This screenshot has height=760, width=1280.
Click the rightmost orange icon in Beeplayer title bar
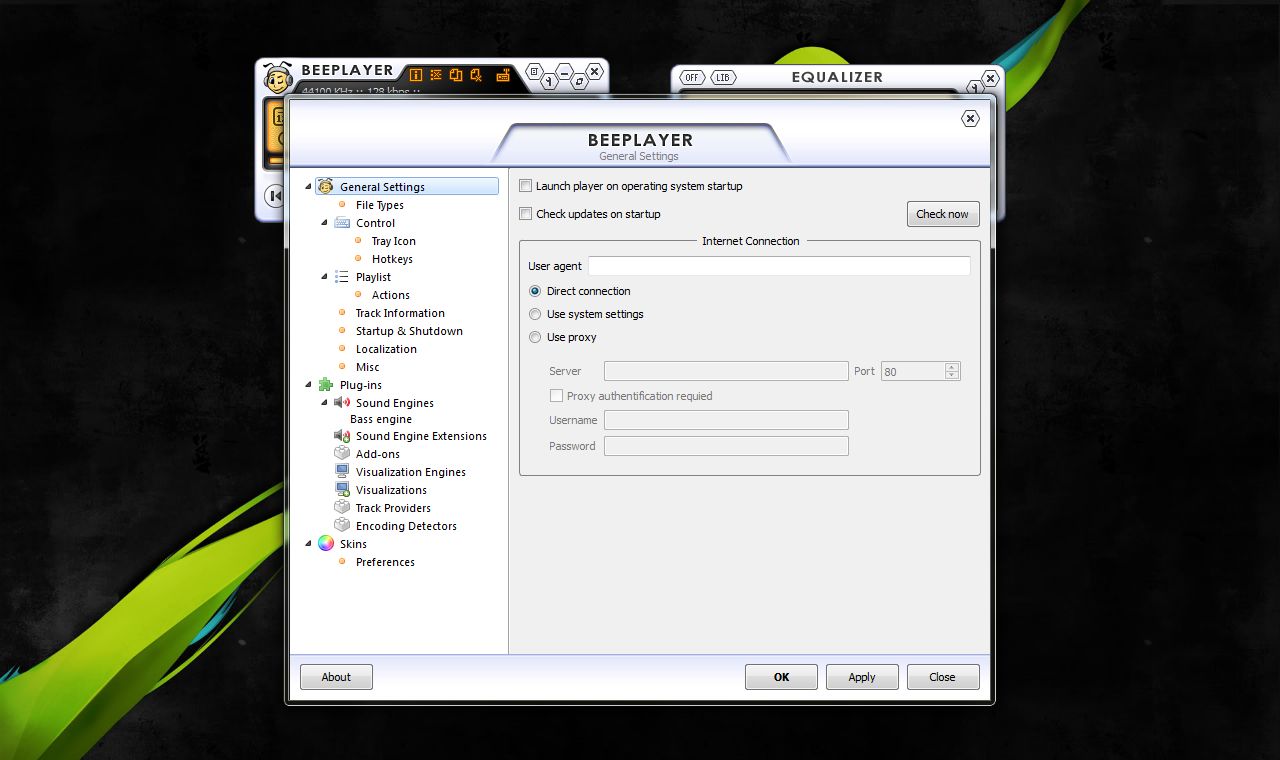pos(503,75)
